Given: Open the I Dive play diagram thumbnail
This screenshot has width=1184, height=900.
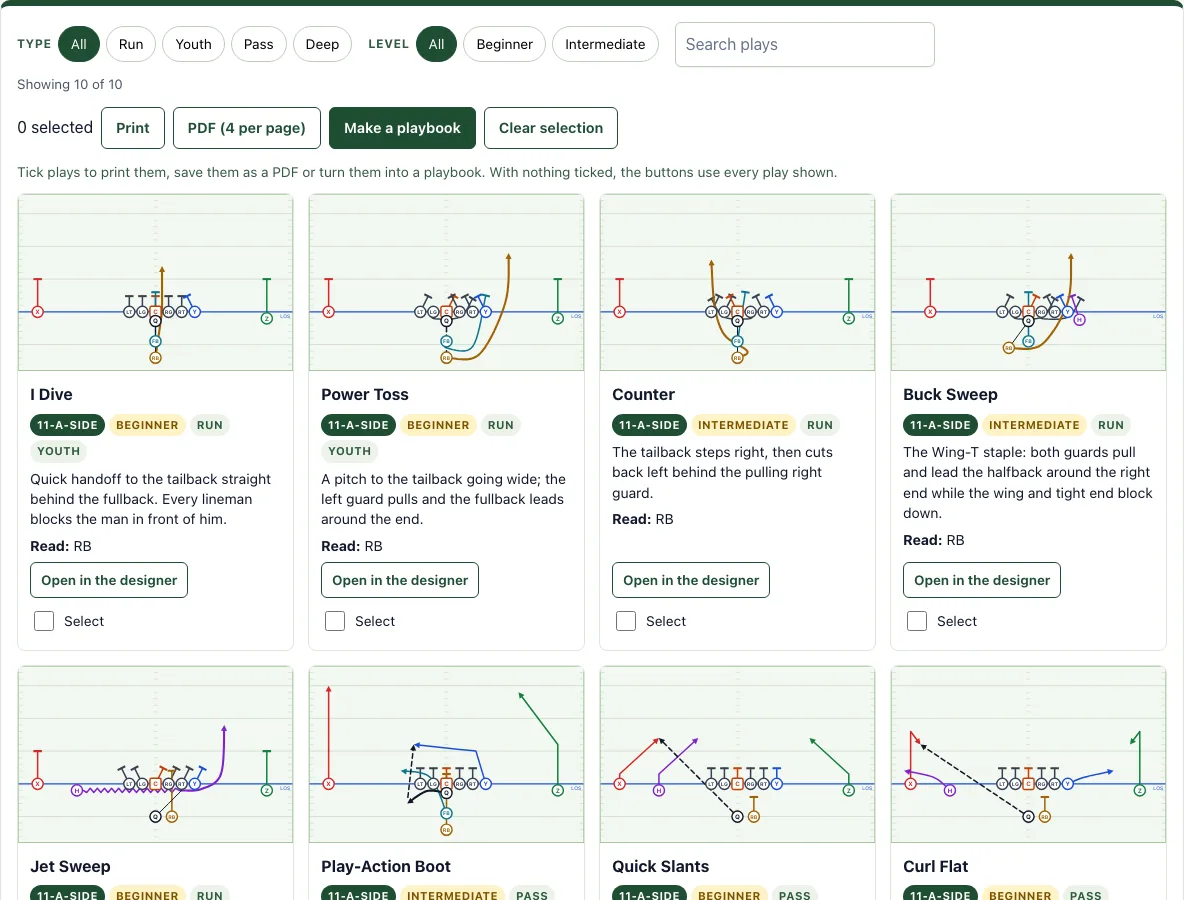Looking at the screenshot, I should (x=156, y=282).
